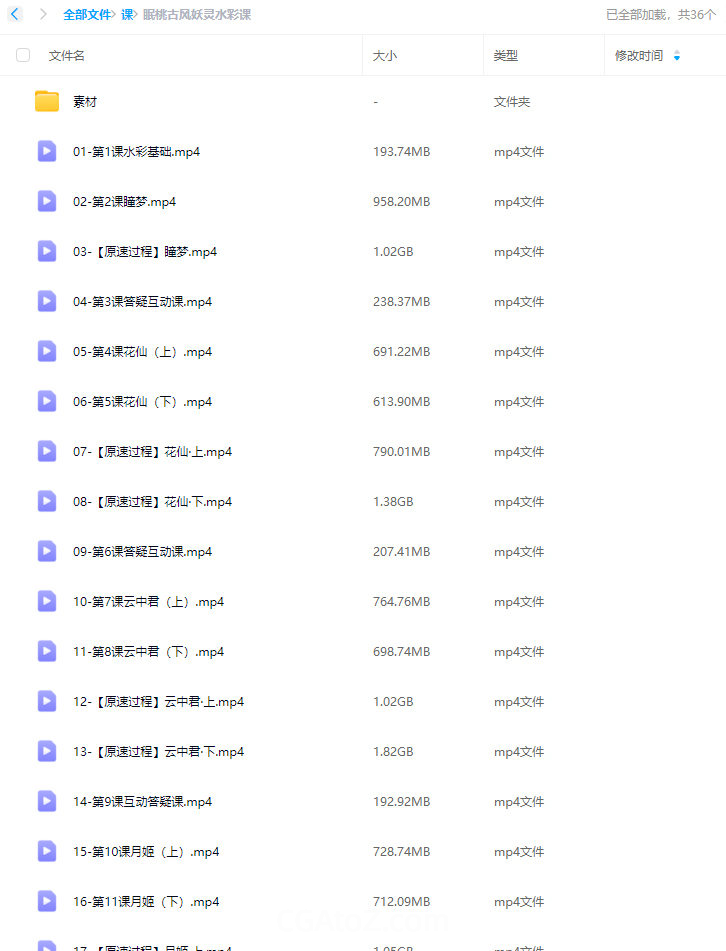This screenshot has height=951, width=726.
Task: Go to 全部文件 in breadcrumb
Action: click(x=87, y=15)
